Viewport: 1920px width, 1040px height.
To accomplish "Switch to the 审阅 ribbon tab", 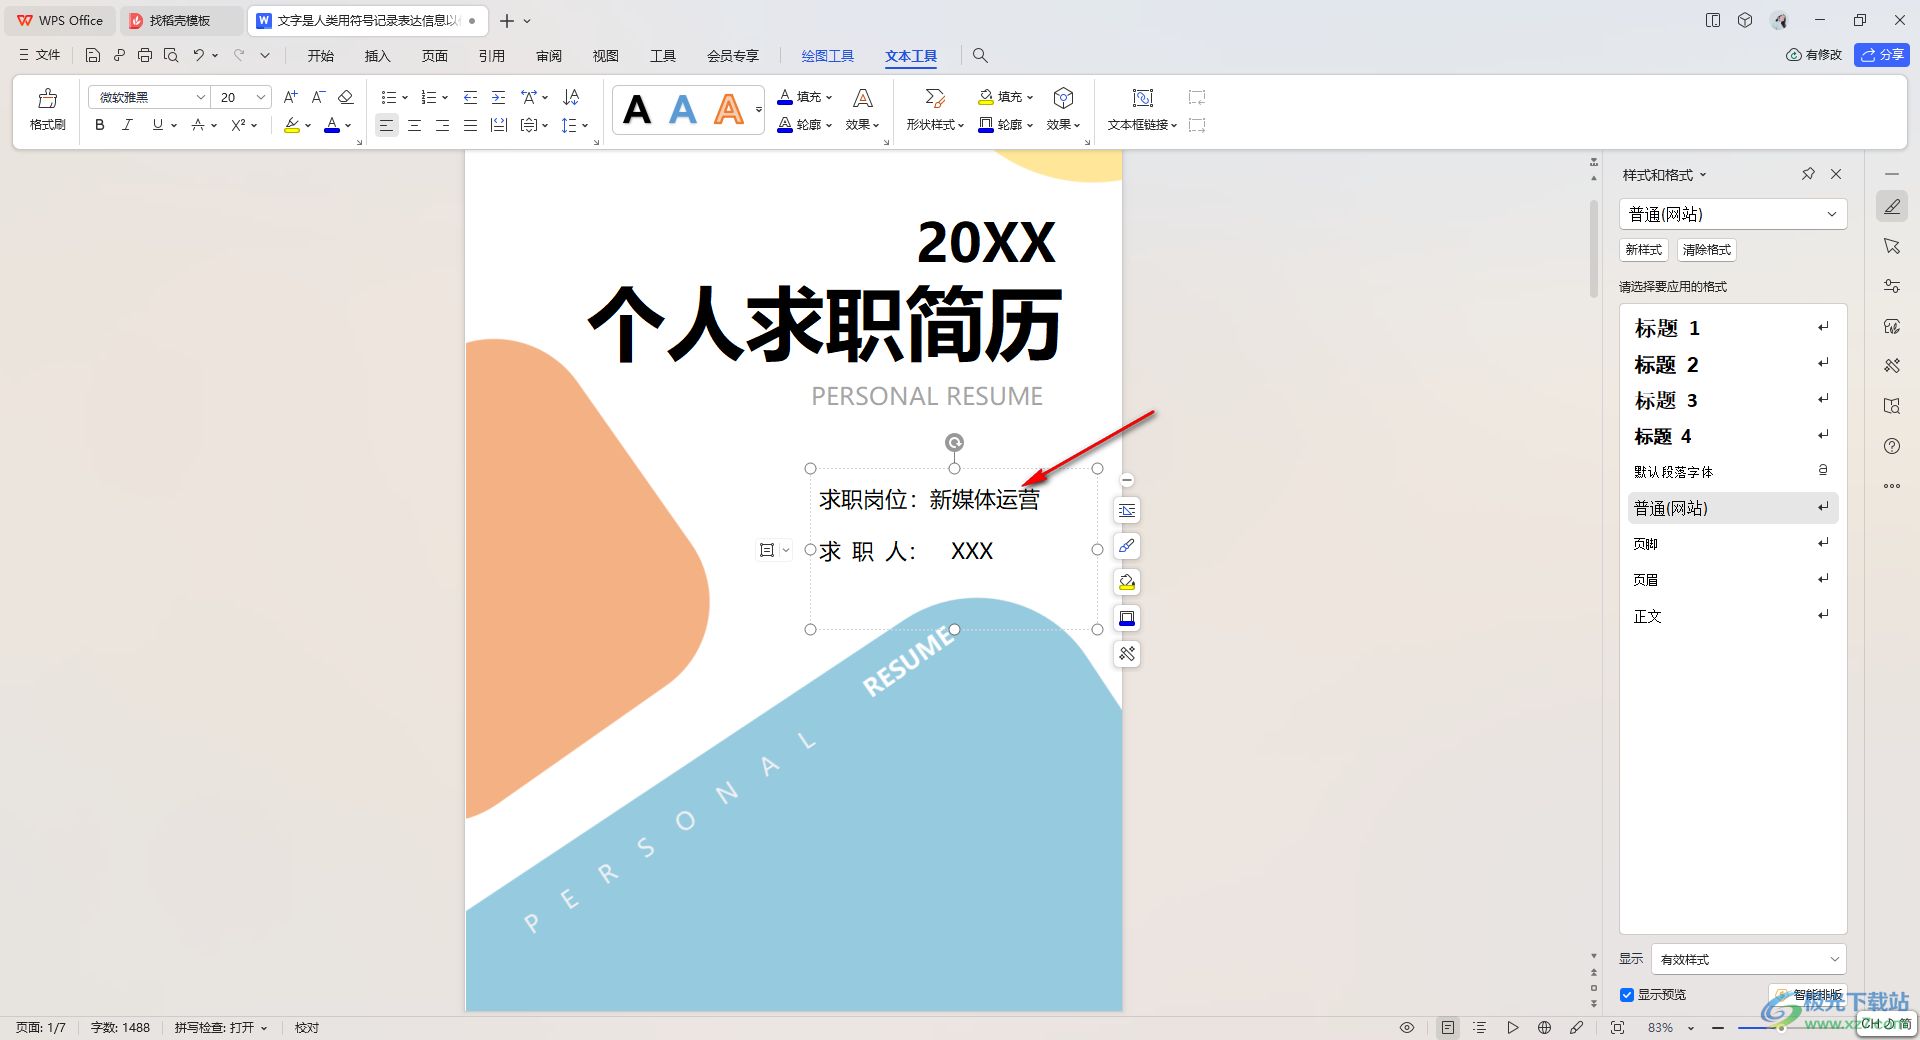I will tap(549, 56).
